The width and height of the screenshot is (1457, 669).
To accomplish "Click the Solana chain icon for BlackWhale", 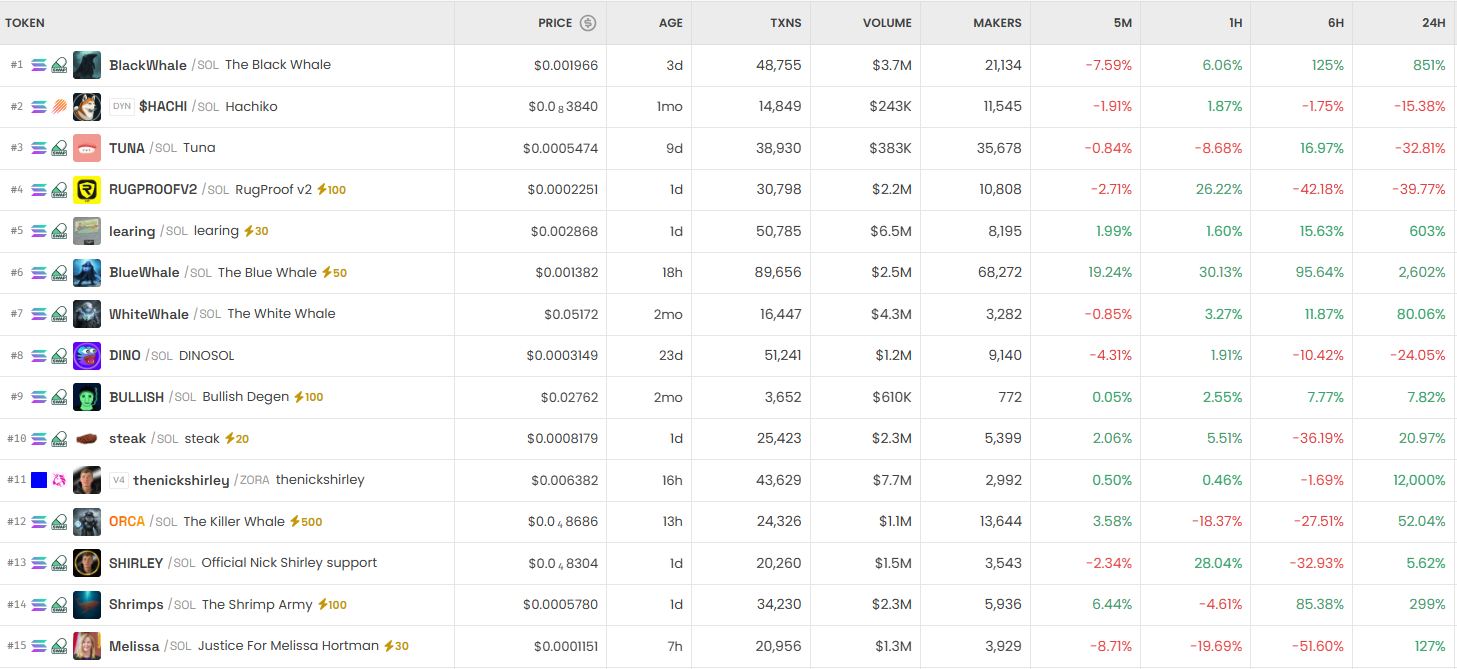I will (x=39, y=65).
